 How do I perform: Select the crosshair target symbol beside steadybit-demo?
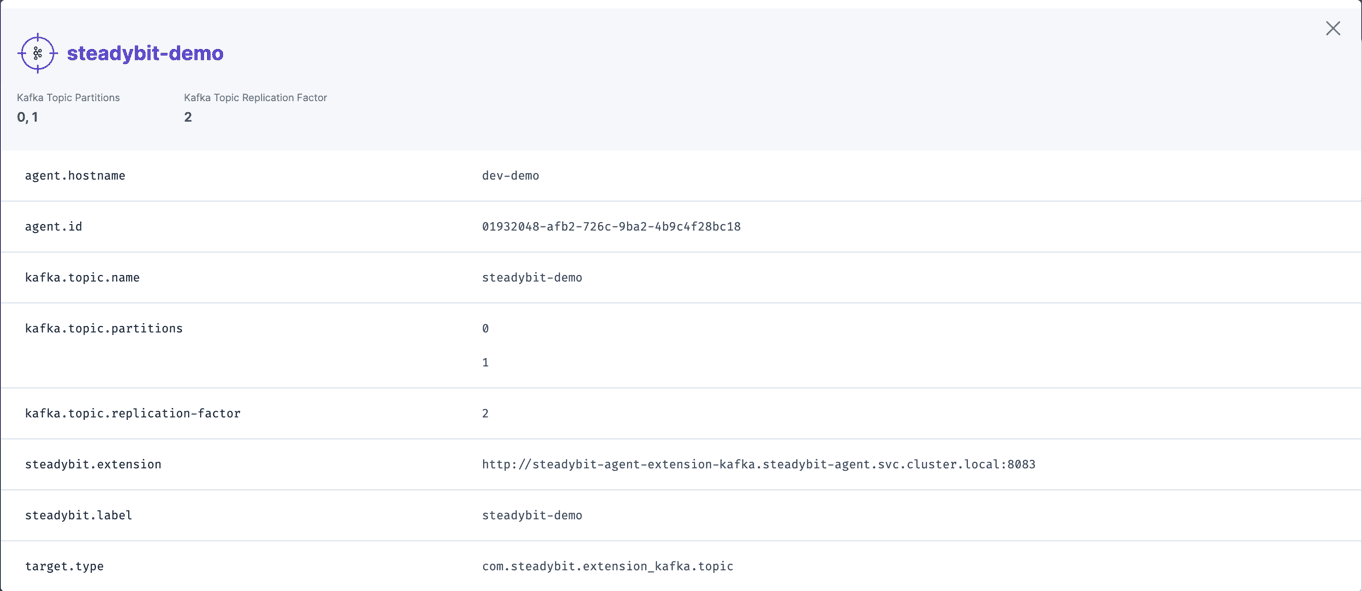coord(37,53)
